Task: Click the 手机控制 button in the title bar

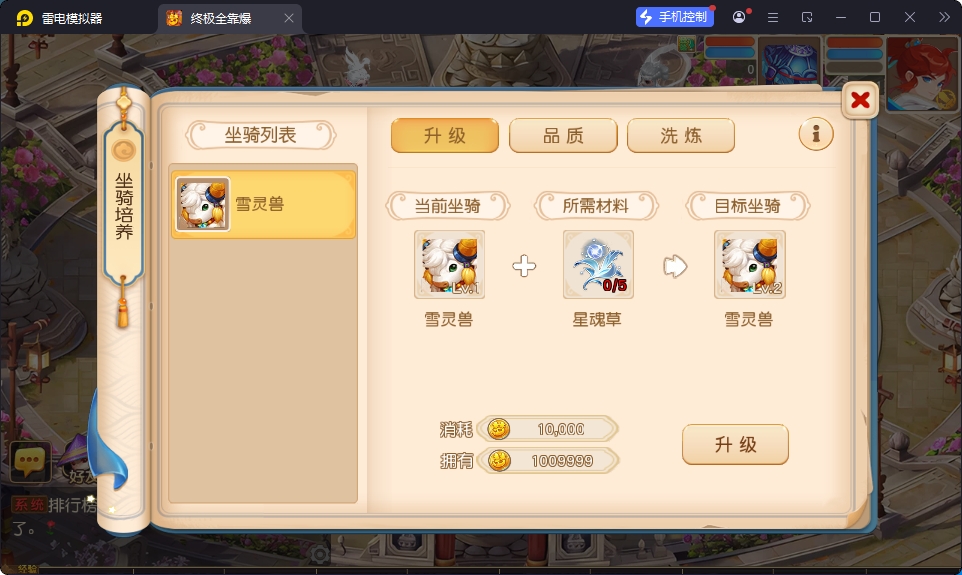Action: click(x=675, y=17)
